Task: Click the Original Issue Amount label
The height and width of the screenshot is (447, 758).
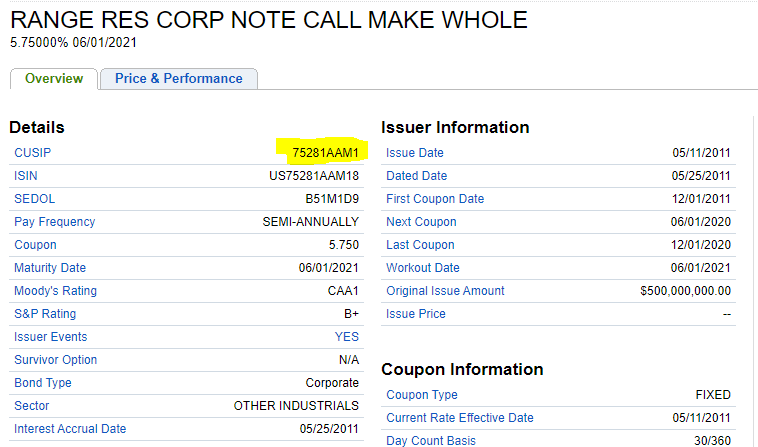Action: pyautogui.click(x=445, y=291)
